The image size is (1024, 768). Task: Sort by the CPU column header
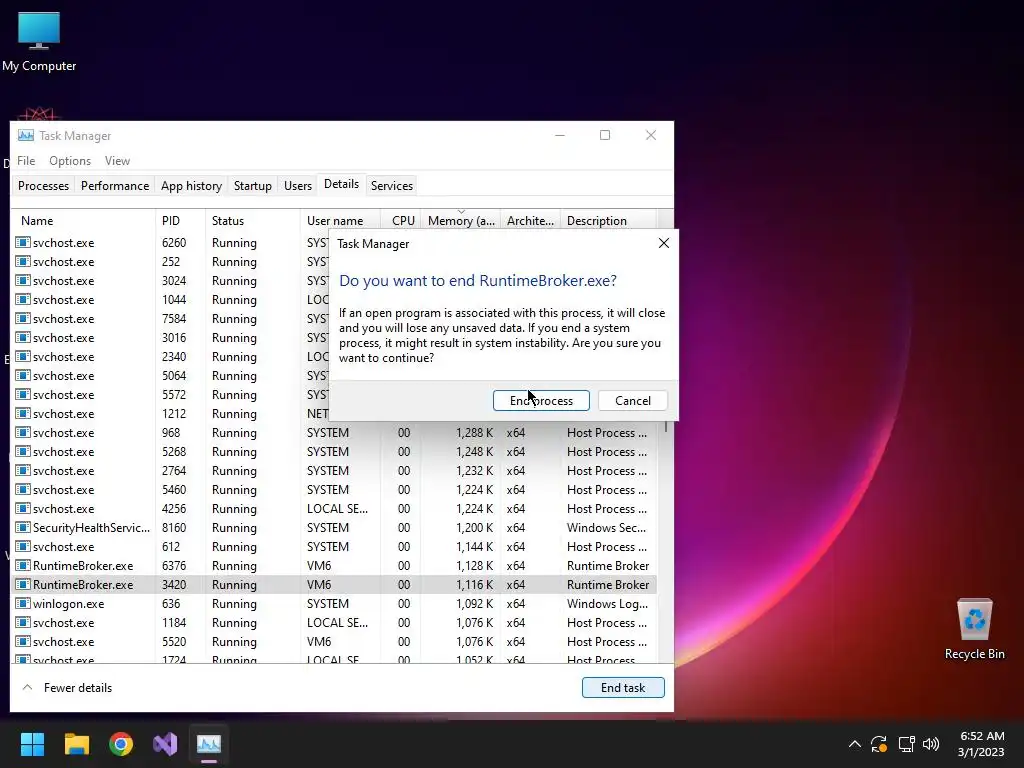tap(401, 221)
